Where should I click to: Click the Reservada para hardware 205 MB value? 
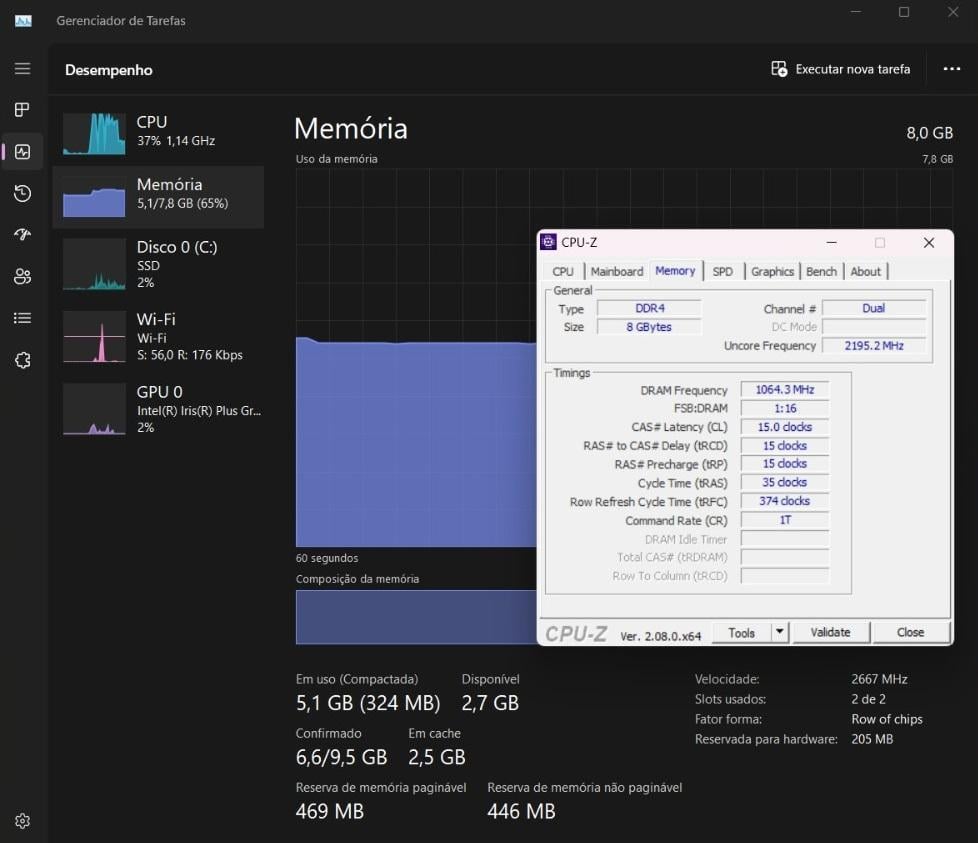(872, 739)
